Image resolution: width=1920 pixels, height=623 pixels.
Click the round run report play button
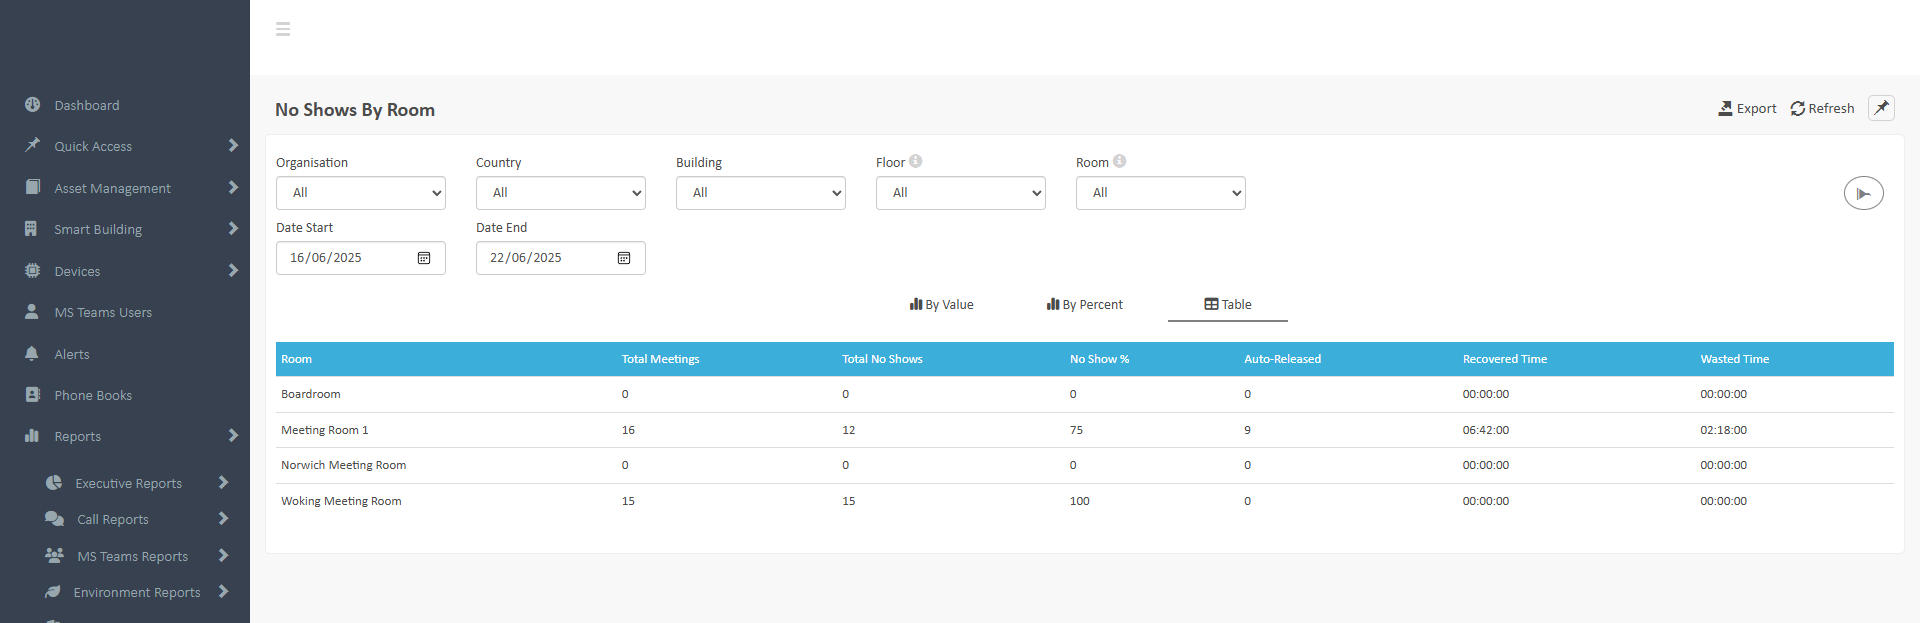tap(1864, 193)
